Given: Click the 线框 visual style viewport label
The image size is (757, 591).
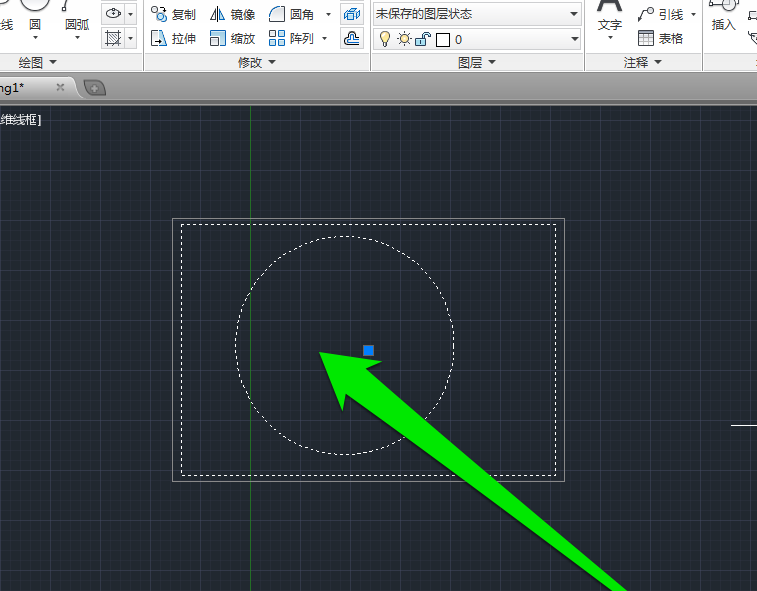Looking at the screenshot, I should 20,120.
